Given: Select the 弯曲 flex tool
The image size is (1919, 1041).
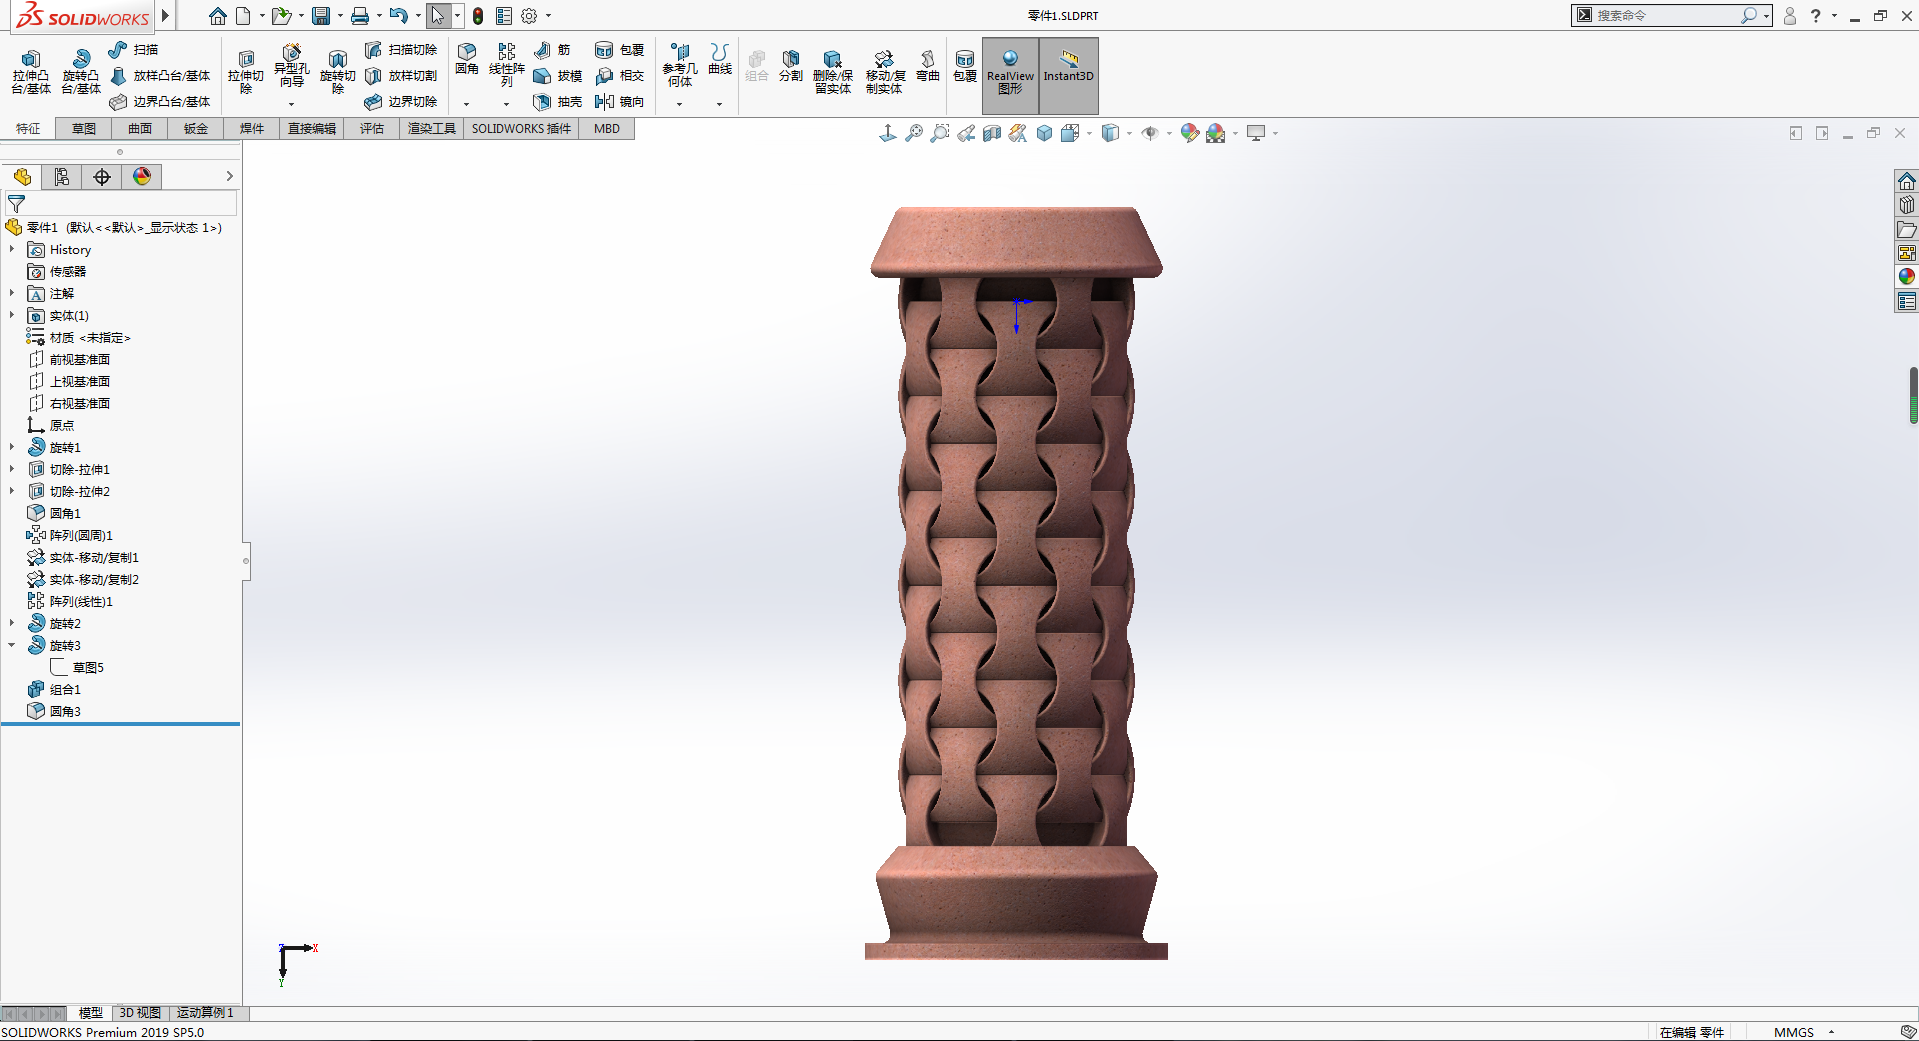Looking at the screenshot, I should pos(928,66).
